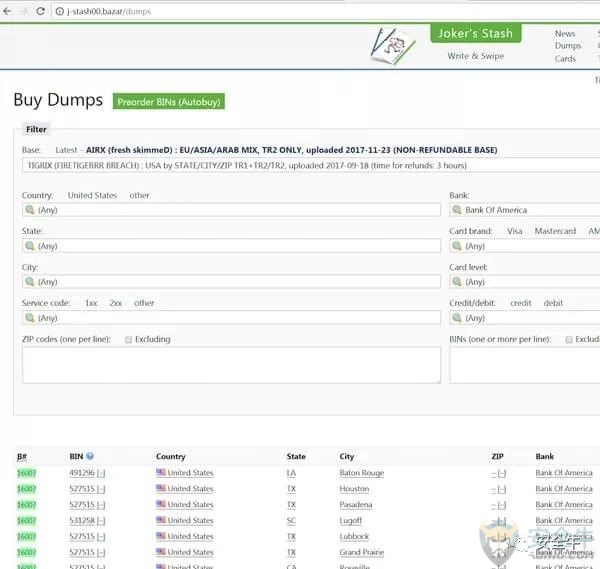
Task: Open the Cards menu item
Action: 565,59
